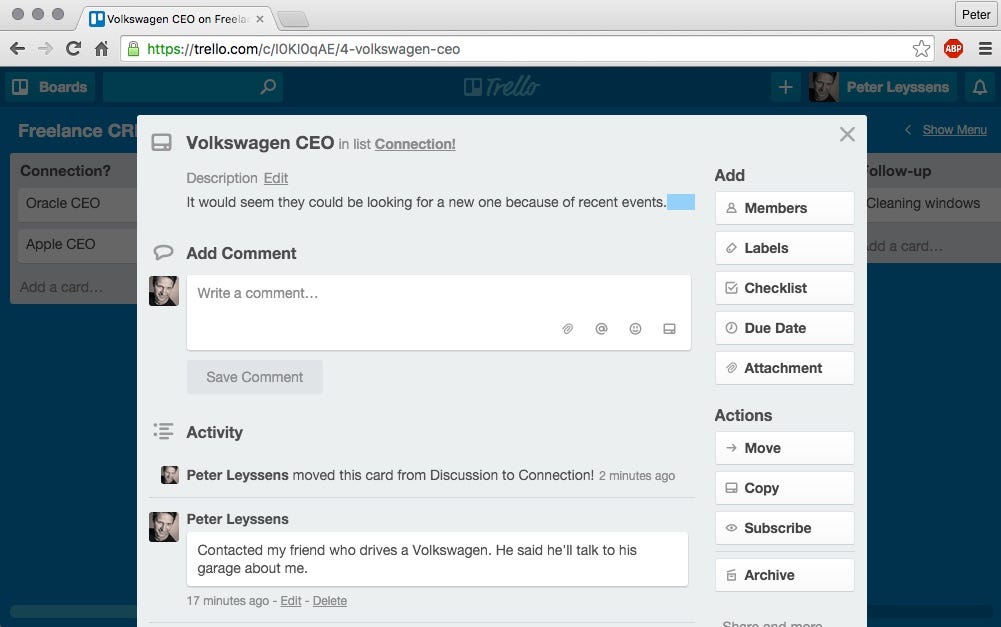This screenshot has width=1001, height=627.
Task: Archive the Volkswagen CEO card
Action: click(x=785, y=575)
